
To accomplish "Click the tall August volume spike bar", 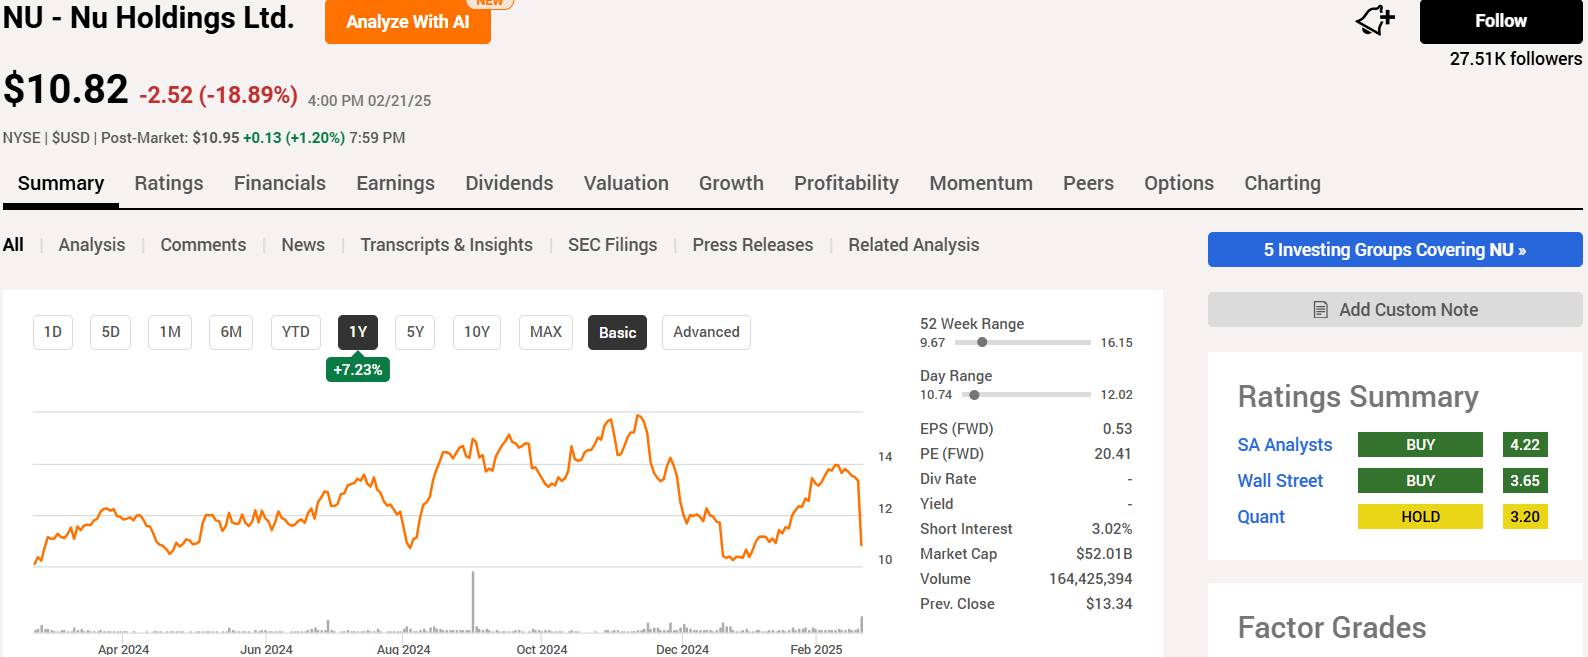I will pyautogui.click(x=473, y=602).
